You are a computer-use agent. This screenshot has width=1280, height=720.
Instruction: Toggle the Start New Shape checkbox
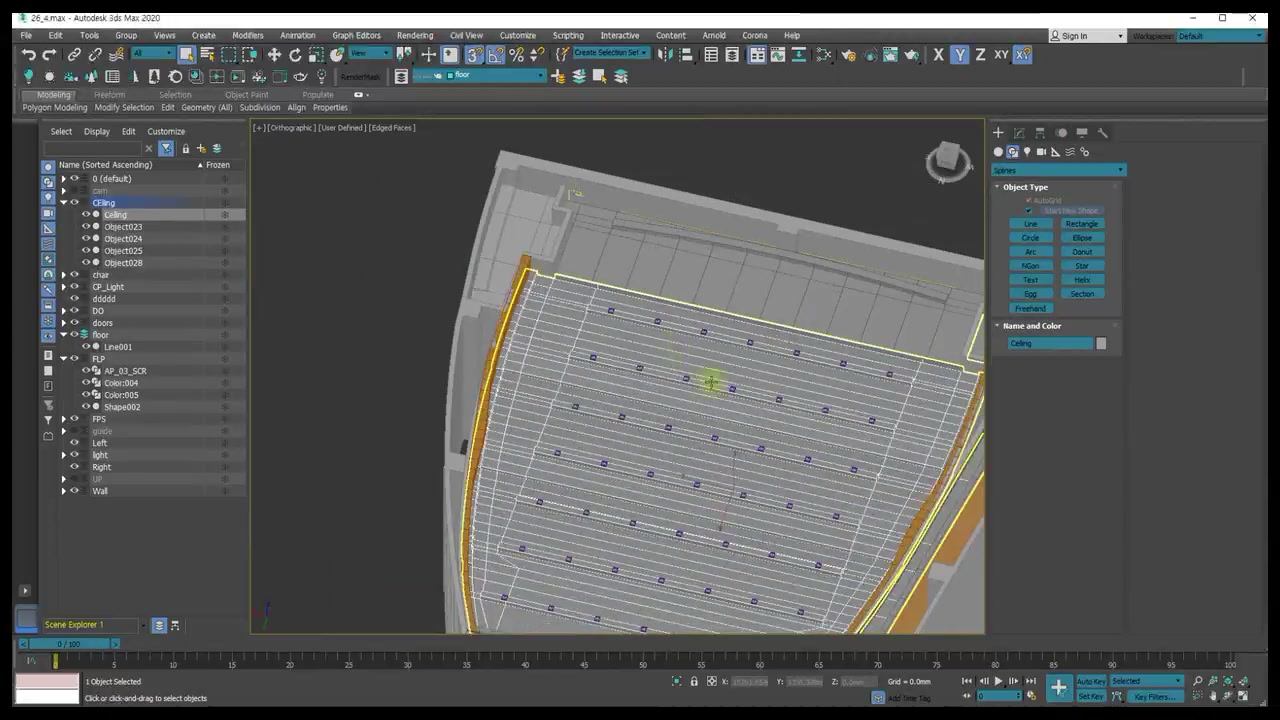pyautogui.click(x=1028, y=211)
